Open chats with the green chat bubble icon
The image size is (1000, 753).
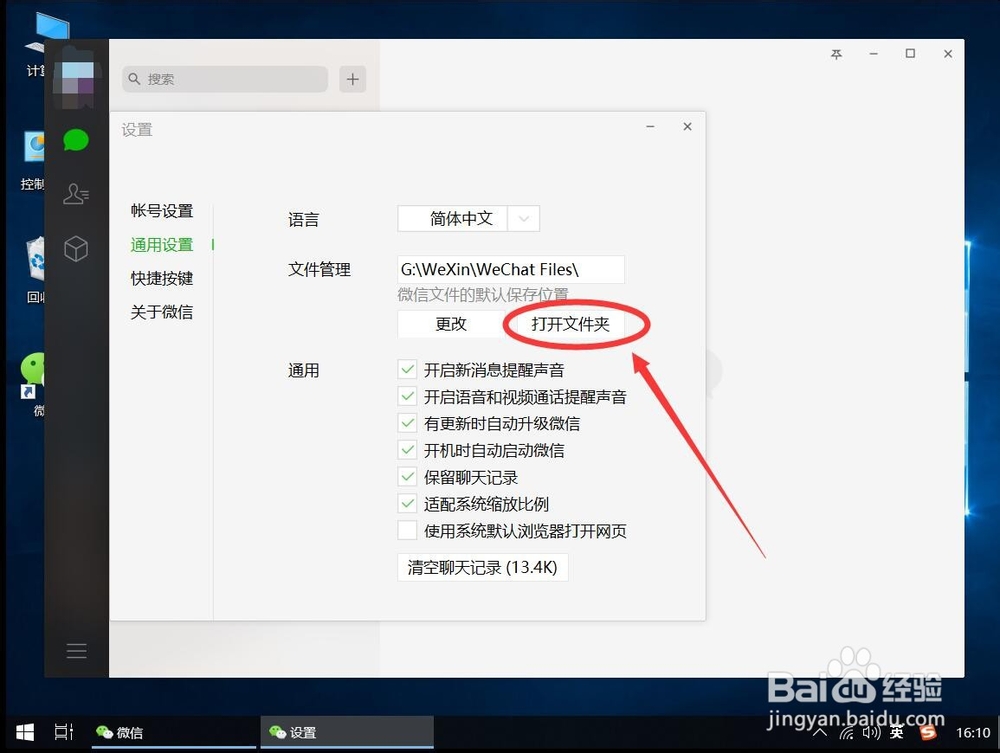click(x=76, y=140)
